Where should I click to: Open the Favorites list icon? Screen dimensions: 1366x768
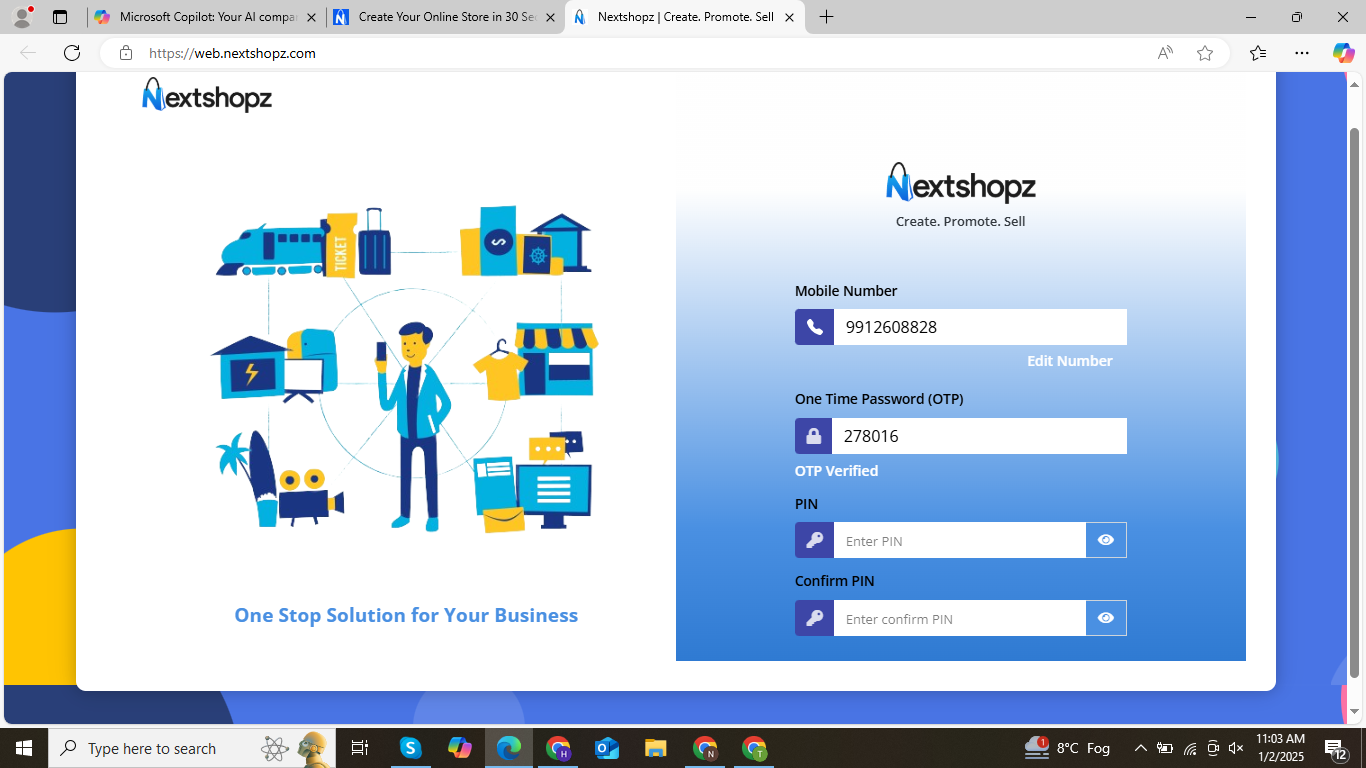point(1258,53)
